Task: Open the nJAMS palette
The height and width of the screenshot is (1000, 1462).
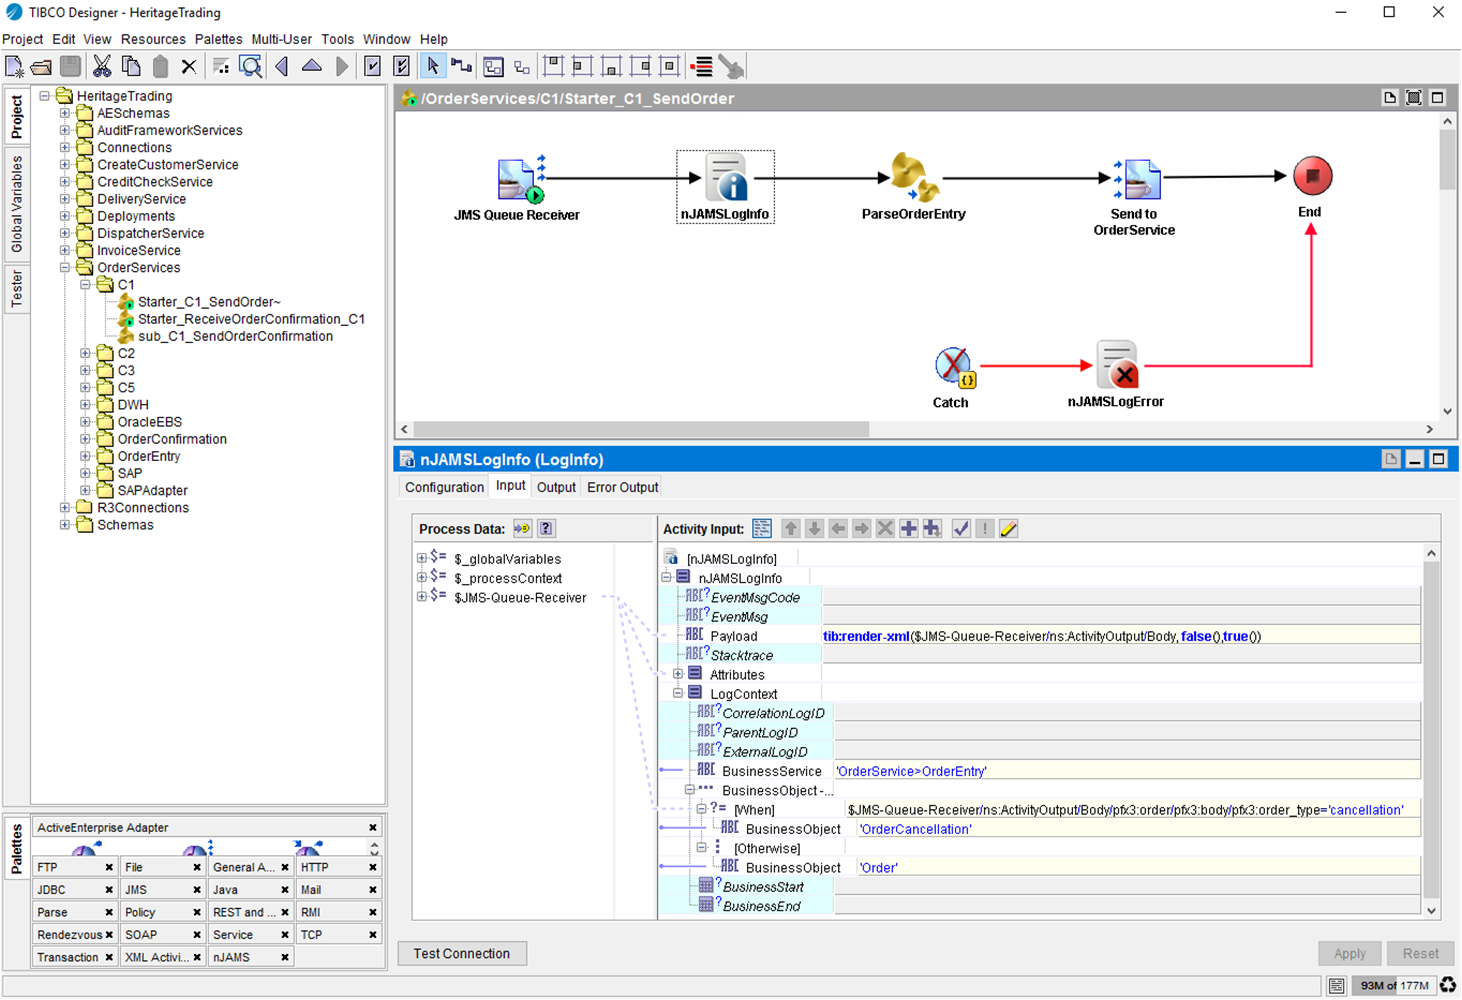Action: pos(243,957)
